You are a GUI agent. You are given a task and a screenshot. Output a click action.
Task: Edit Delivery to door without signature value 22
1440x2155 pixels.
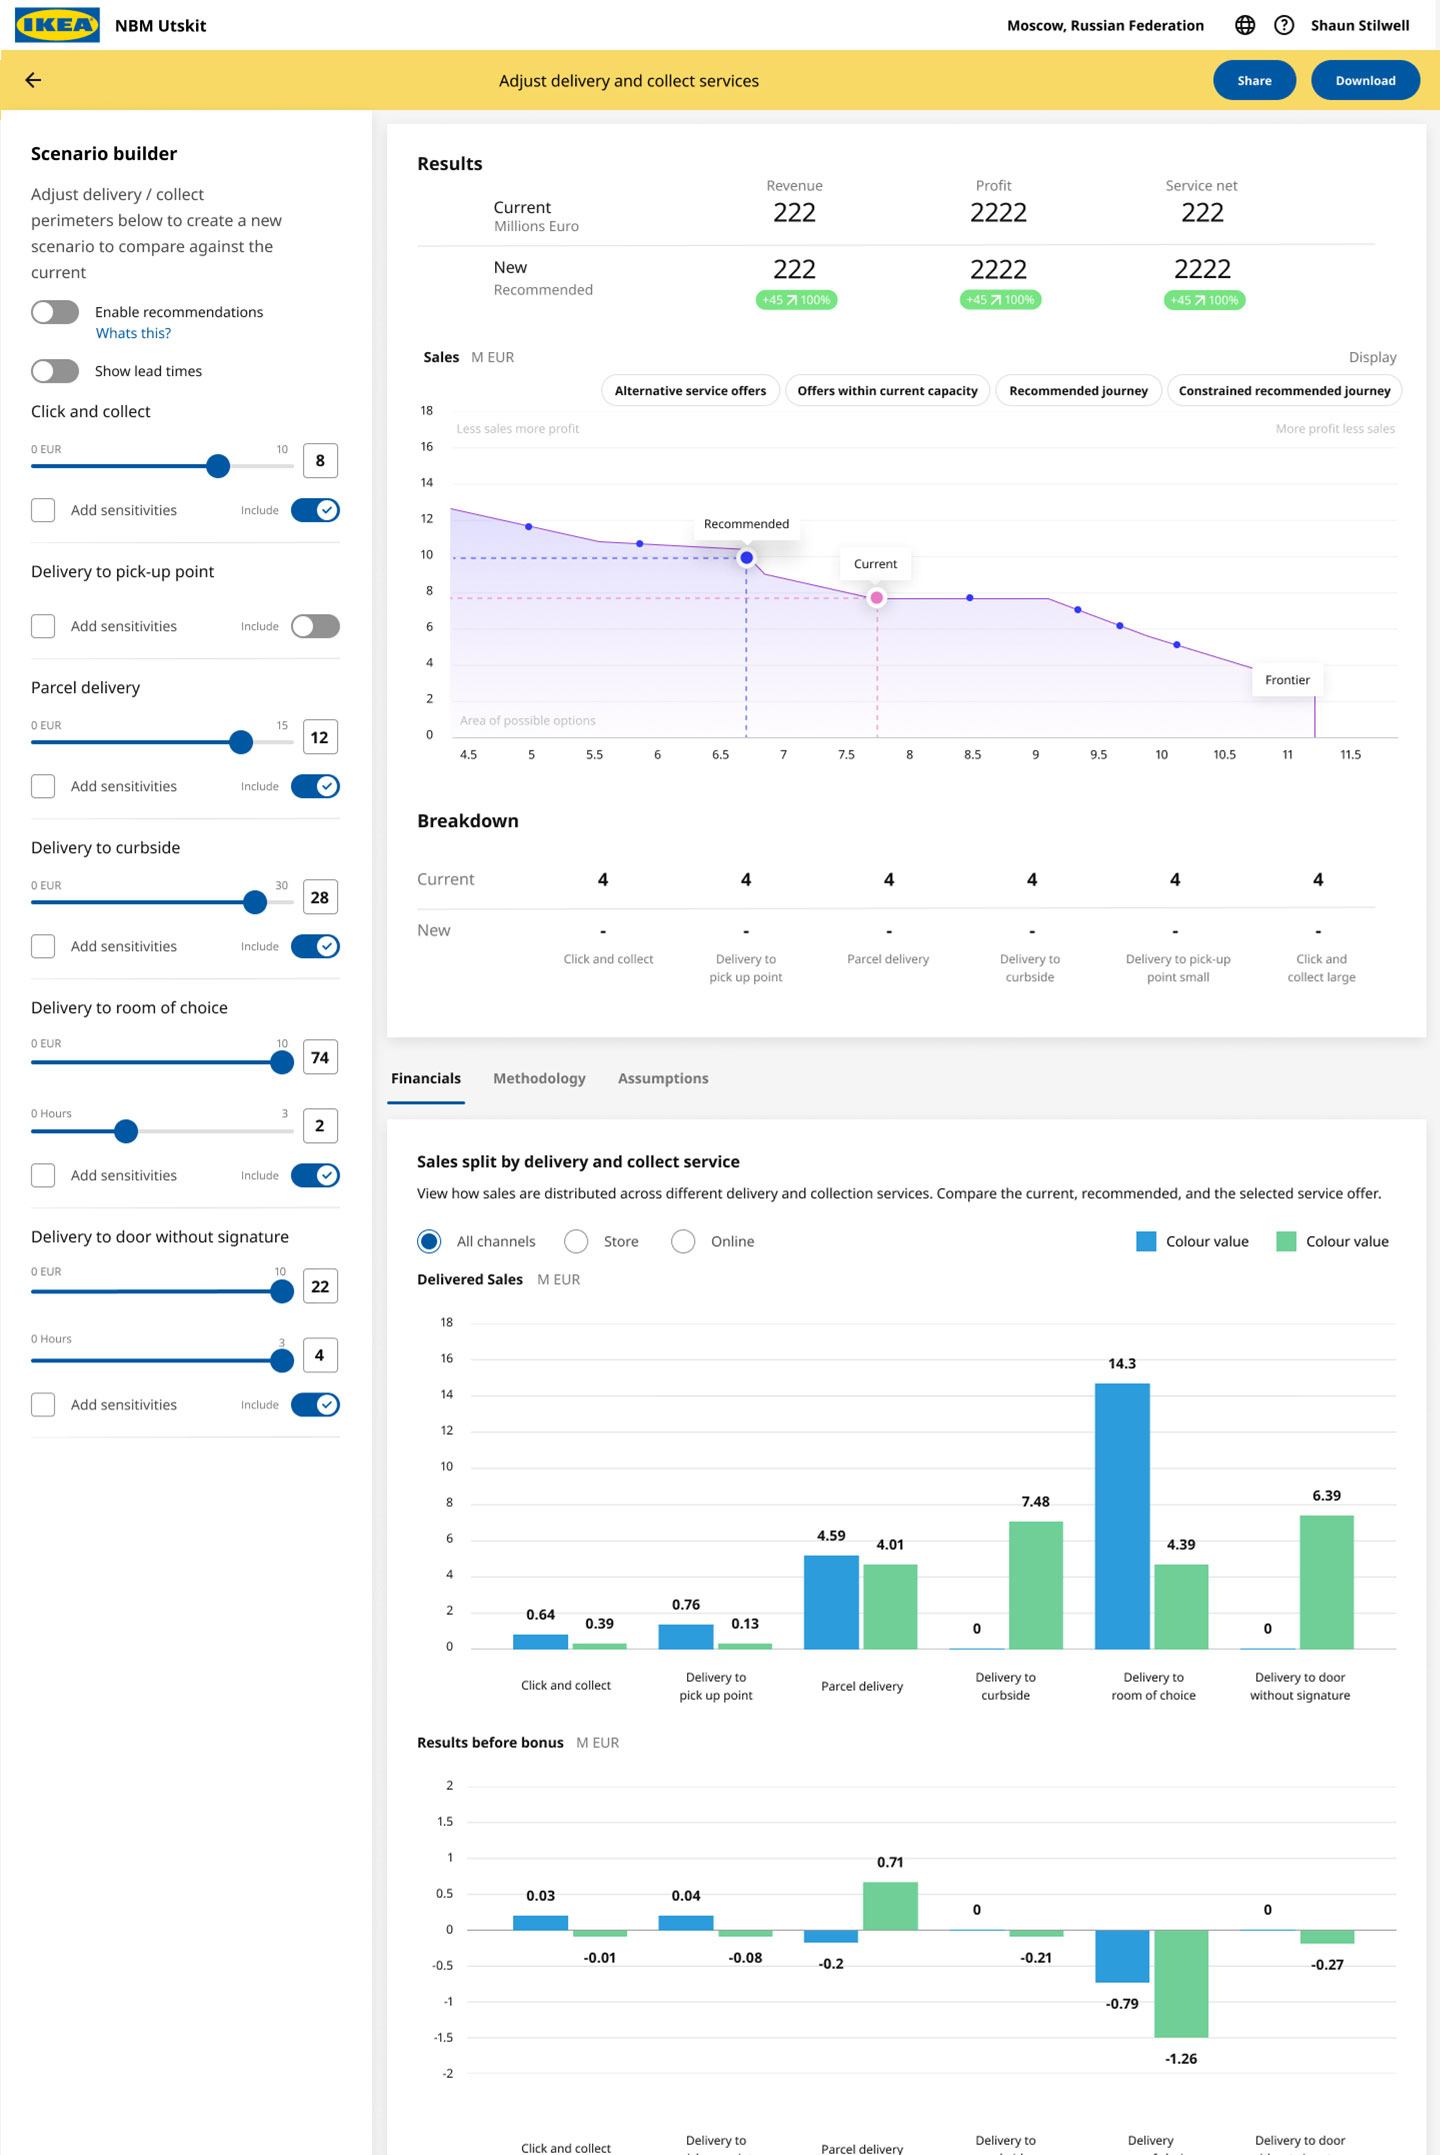tap(320, 1286)
